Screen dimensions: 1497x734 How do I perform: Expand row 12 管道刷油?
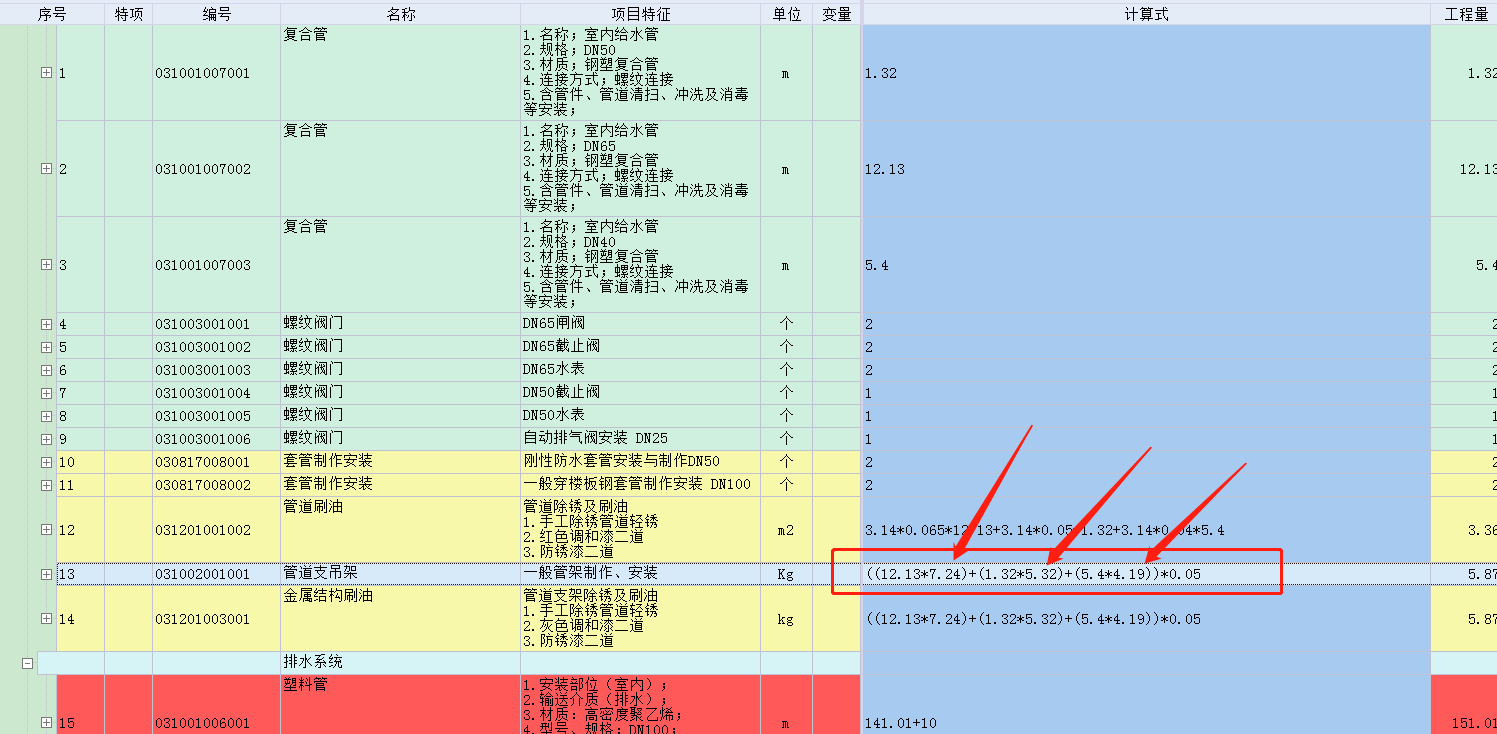(46, 530)
